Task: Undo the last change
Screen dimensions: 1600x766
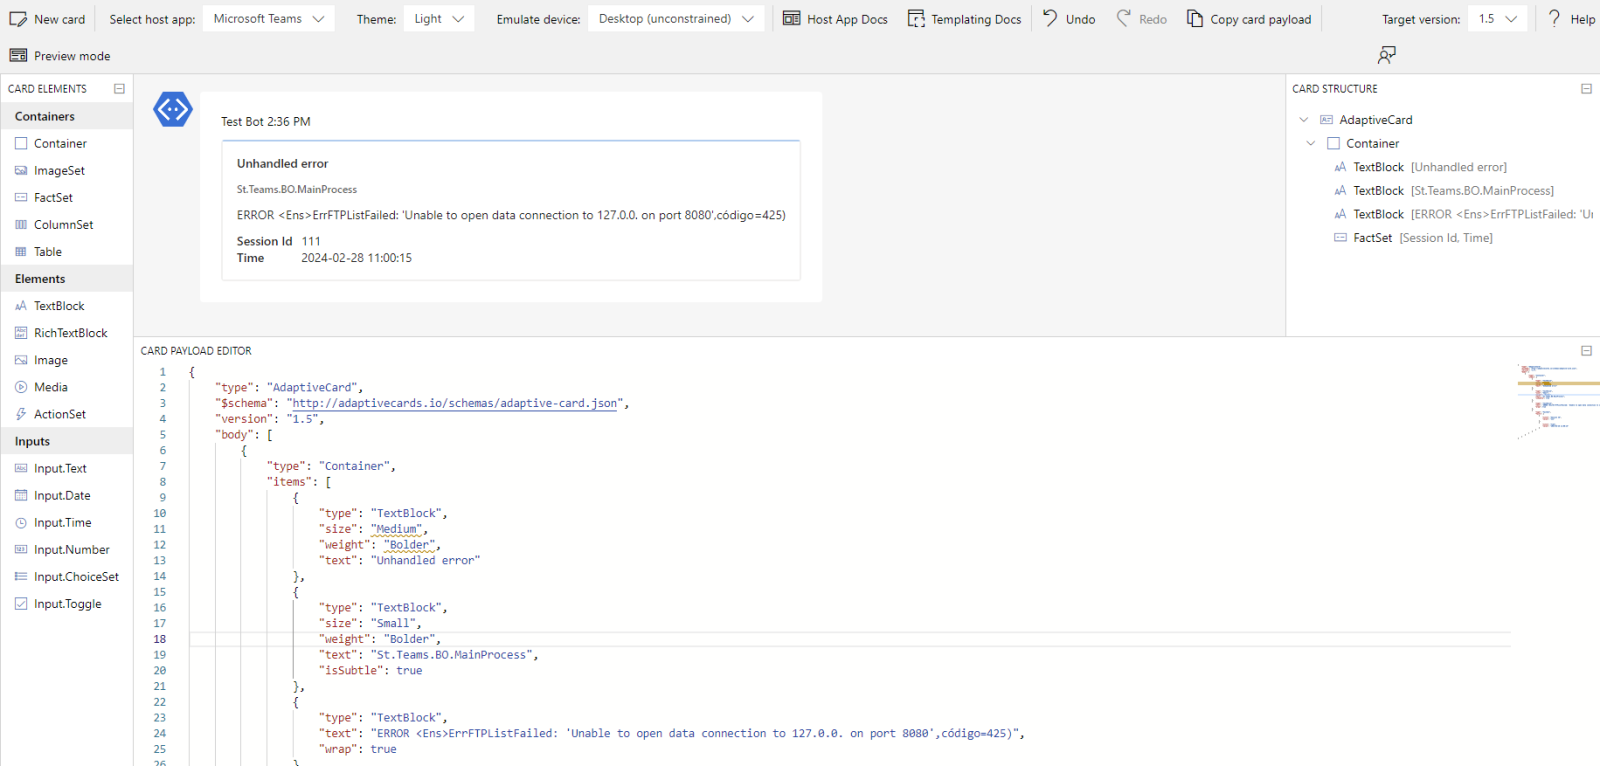Action: [1069, 19]
